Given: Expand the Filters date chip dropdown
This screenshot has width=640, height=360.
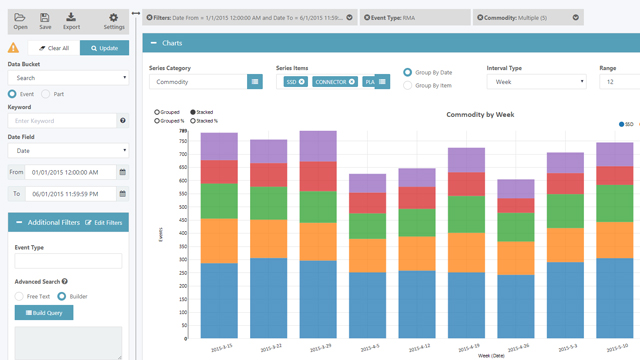Looking at the screenshot, I should 349,18.
